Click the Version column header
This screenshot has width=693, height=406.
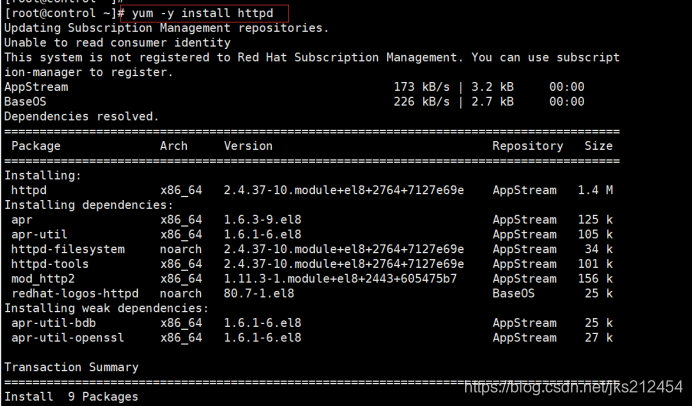(248, 146)
